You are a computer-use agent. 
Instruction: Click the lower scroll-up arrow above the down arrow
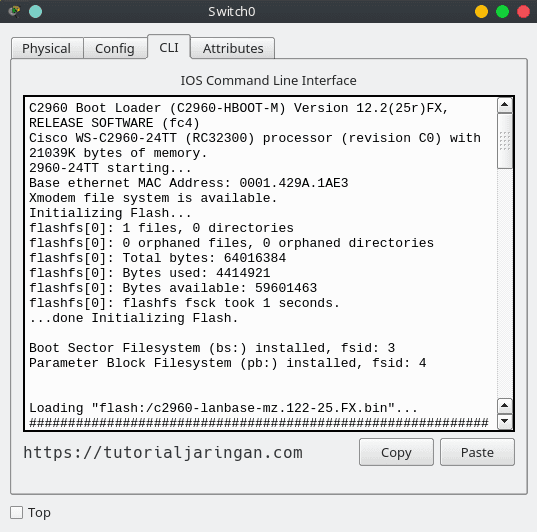(x=505, y=406)
